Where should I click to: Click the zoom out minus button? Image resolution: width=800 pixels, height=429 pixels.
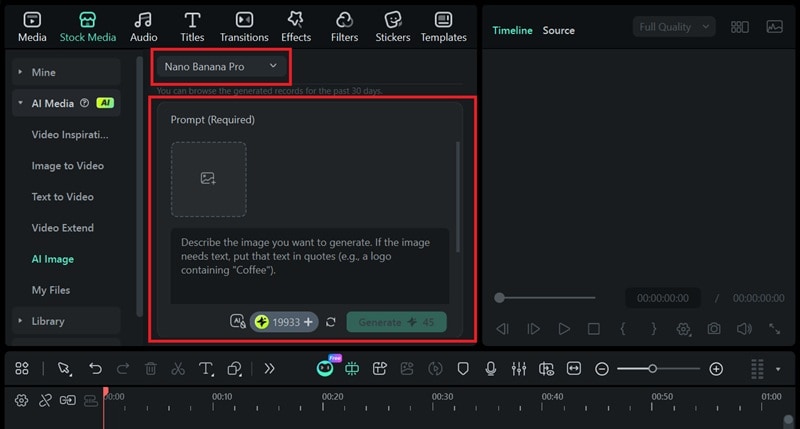click(x=602, y=369)
